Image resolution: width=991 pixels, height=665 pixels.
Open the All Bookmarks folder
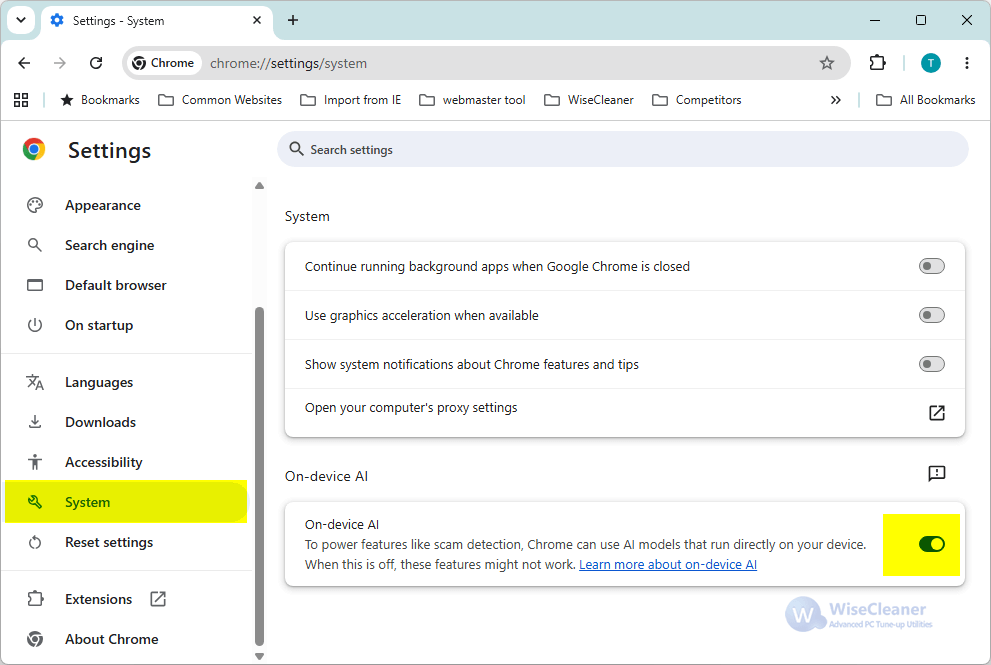[x=926, y=100]
